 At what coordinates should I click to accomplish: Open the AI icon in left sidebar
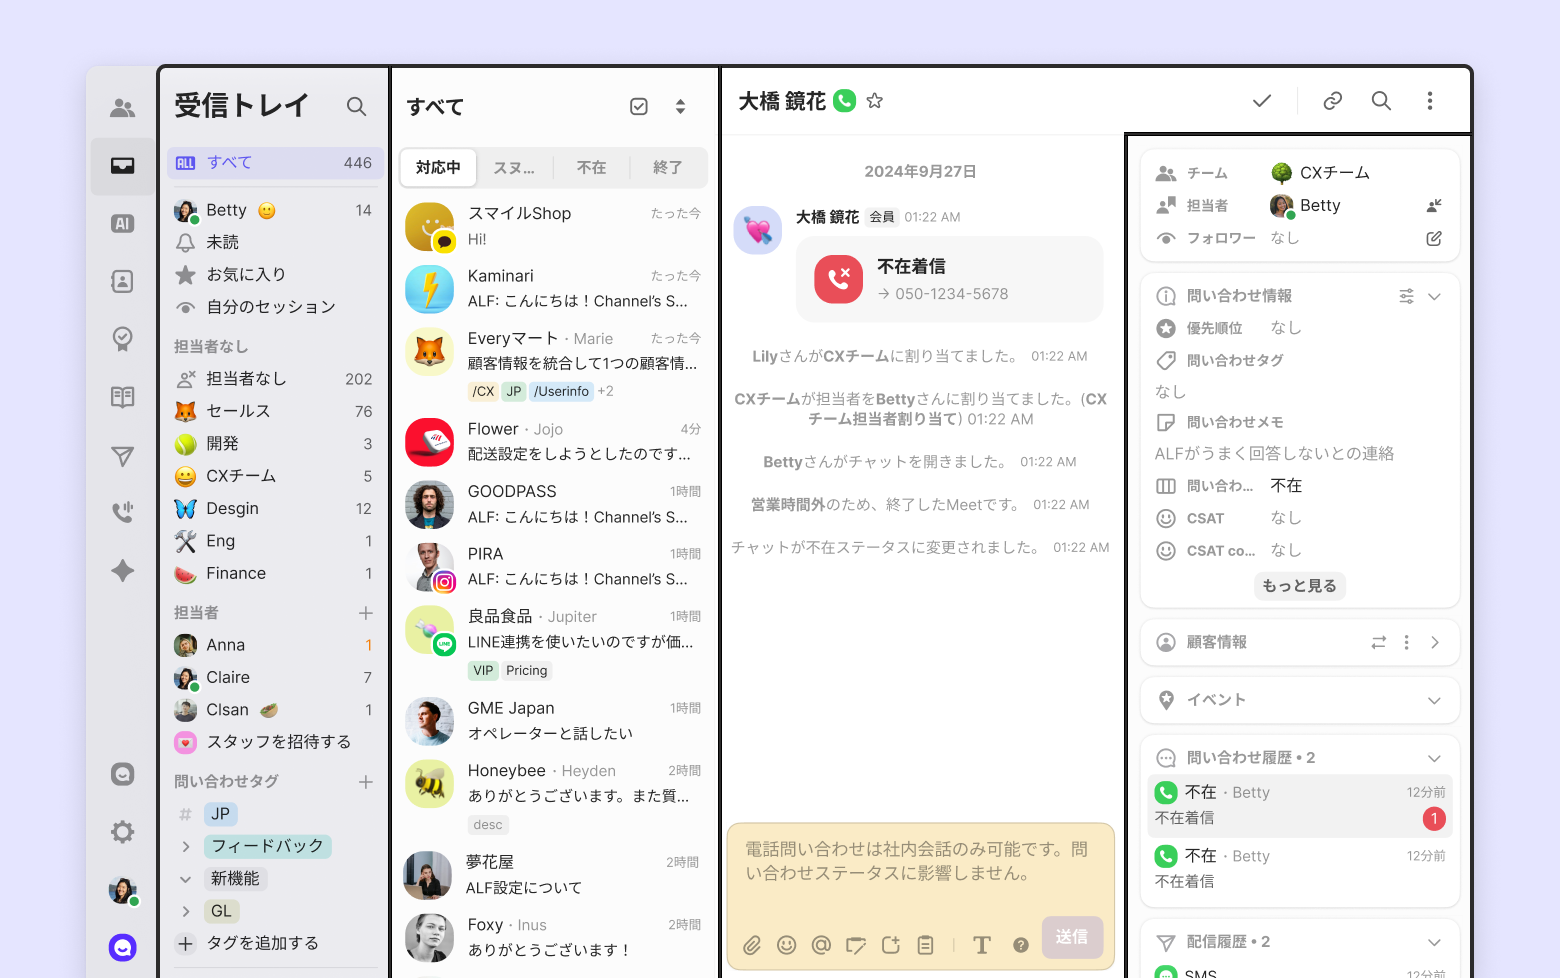pos(123,224)
